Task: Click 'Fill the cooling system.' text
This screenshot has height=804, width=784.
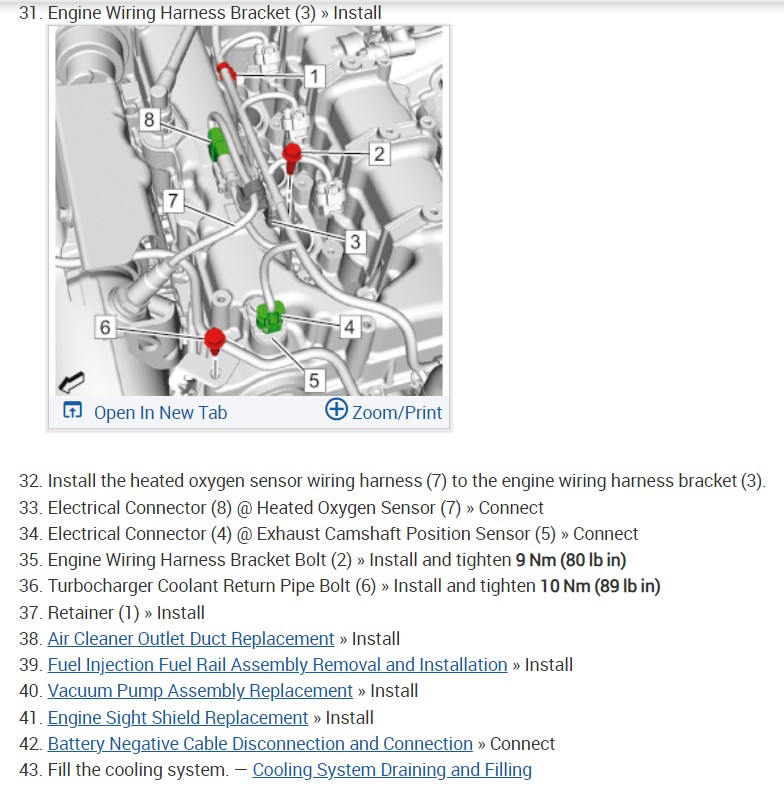Action: tap(138, 770)
